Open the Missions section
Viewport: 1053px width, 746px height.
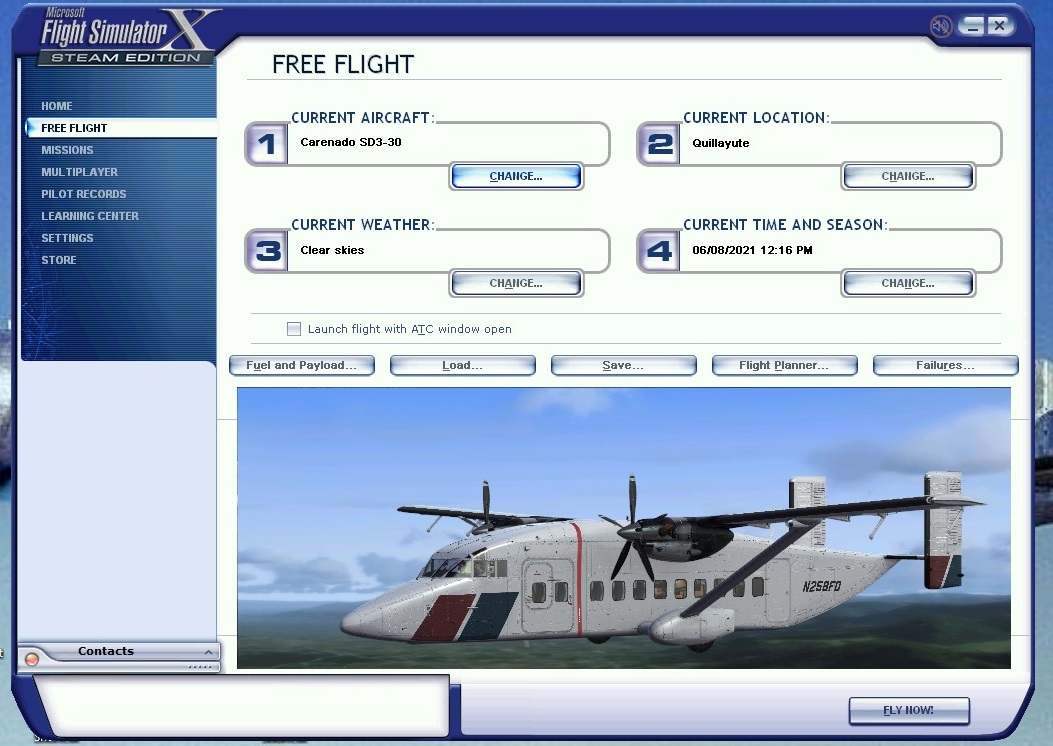[x=67, y=150]
